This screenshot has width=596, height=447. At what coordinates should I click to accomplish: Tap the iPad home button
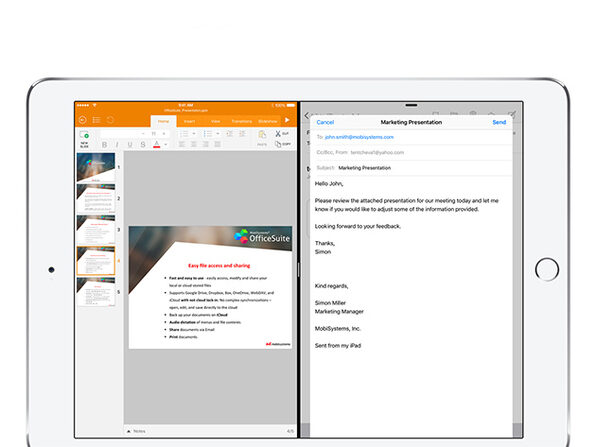tap(547, 269)
